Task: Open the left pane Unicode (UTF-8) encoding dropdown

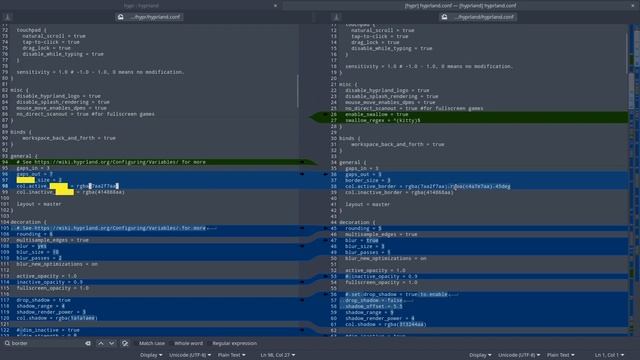Action: point(190,355)
